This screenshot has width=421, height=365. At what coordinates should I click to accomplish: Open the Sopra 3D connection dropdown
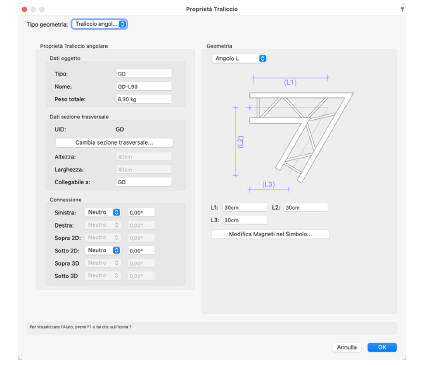[103, 263]
